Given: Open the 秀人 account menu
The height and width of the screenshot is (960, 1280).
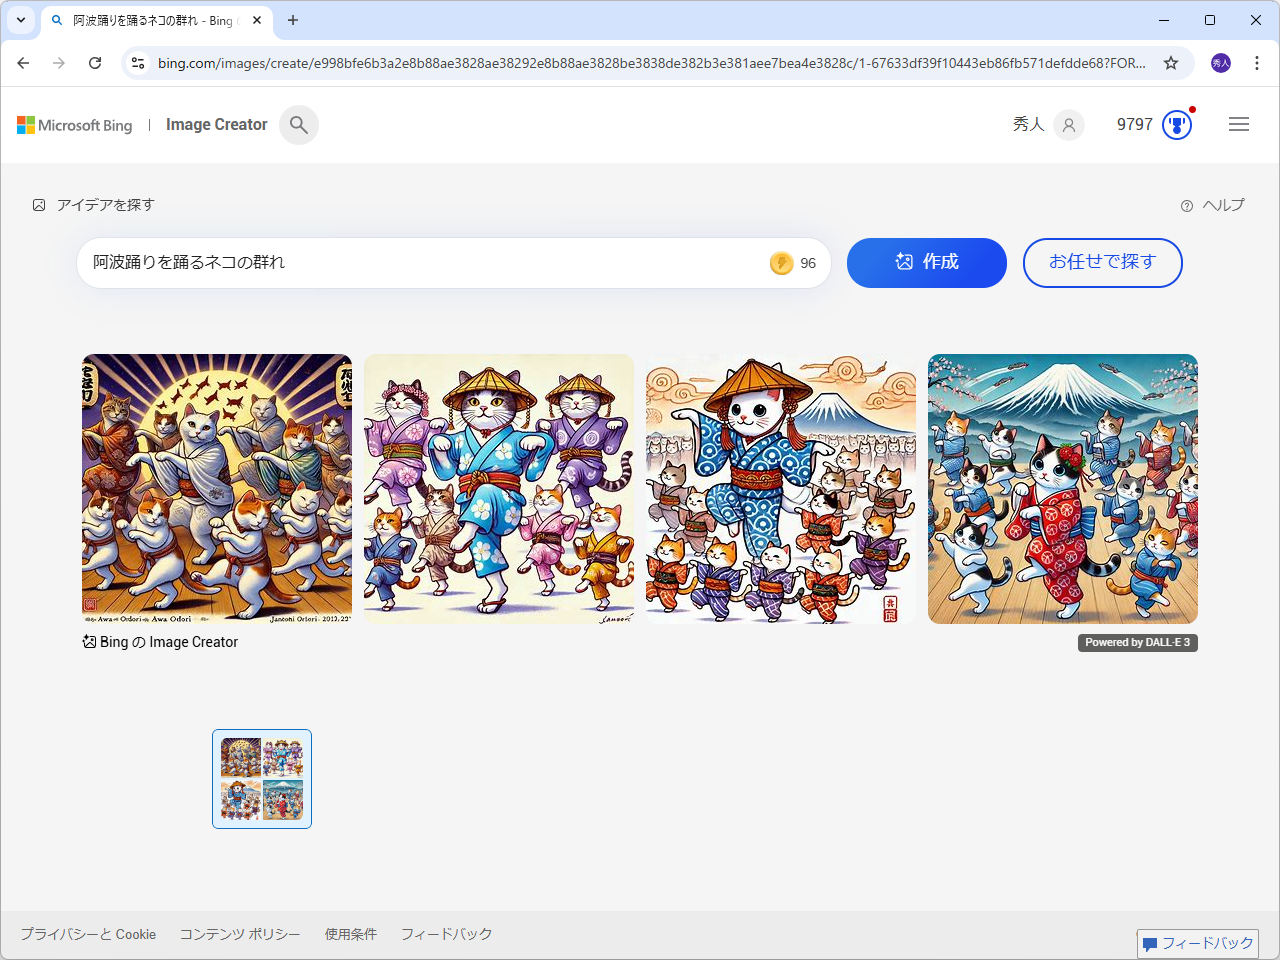Looking at the screenshot, I should [1047, 124].
